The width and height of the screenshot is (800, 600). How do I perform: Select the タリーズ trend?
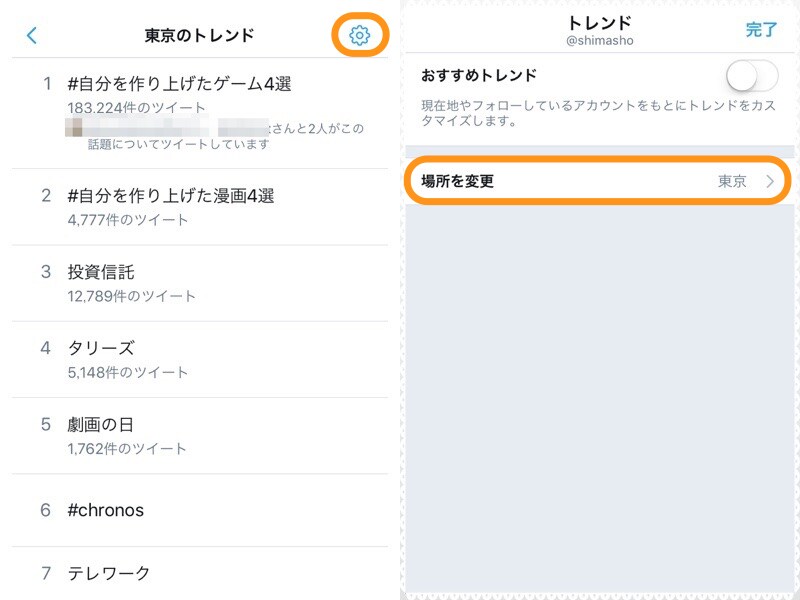[x=101, y=348]
